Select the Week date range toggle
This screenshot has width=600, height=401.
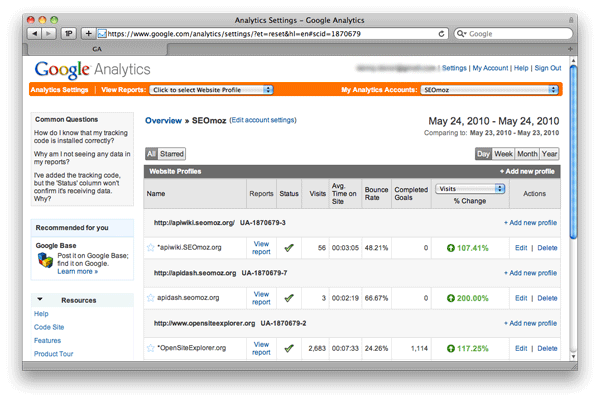click(x=503, y=154)
